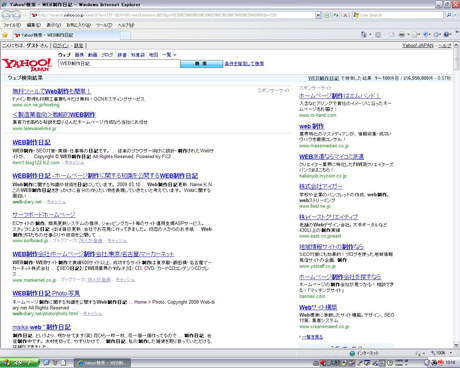Open the サーフボードホームページ result link

click(44, 215)
